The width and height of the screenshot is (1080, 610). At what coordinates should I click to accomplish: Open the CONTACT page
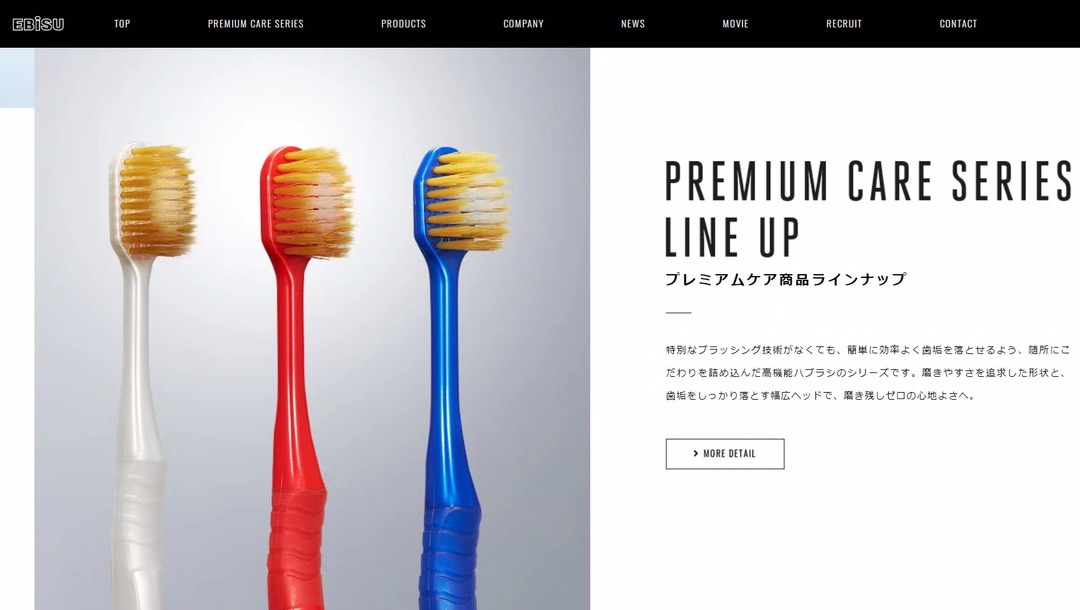958,23
